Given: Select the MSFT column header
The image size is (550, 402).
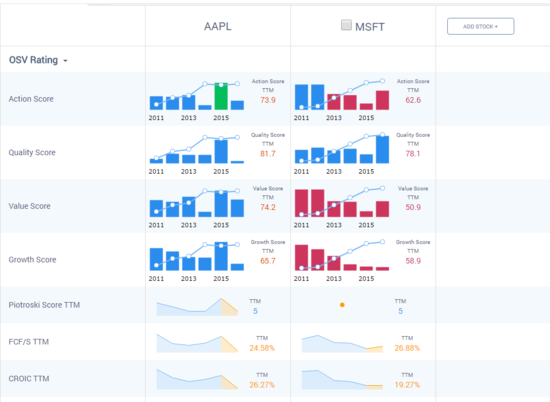Looking at the screenshot, I should click(x=370, y=27).
